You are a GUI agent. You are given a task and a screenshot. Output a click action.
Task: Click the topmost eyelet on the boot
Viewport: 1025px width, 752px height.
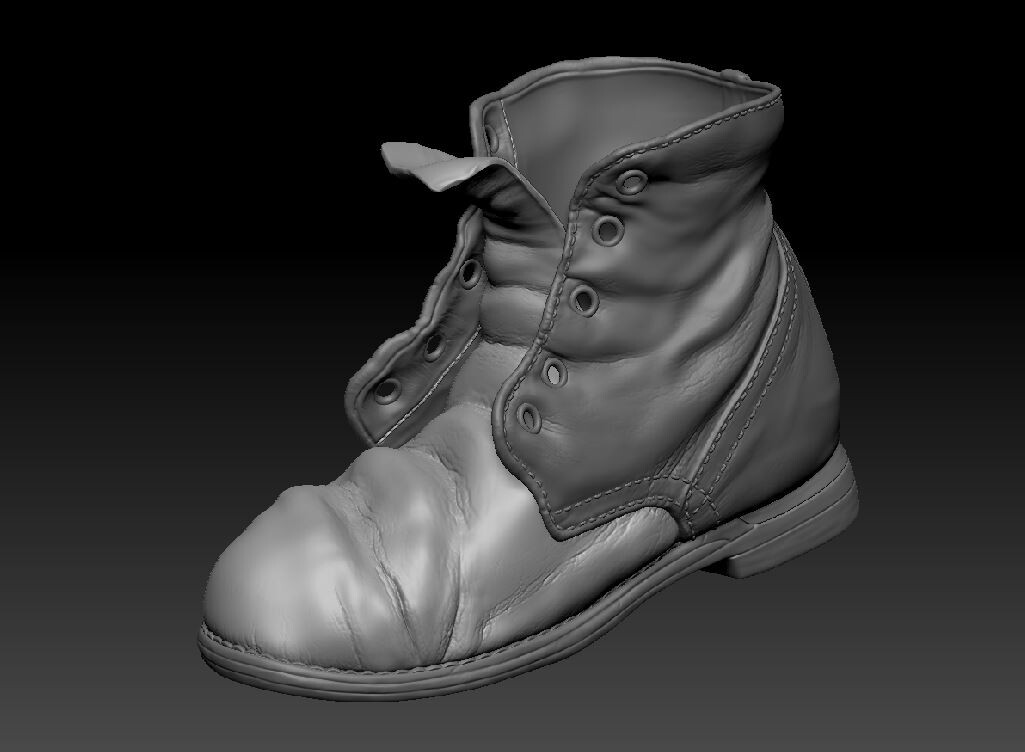click(630, 185)
